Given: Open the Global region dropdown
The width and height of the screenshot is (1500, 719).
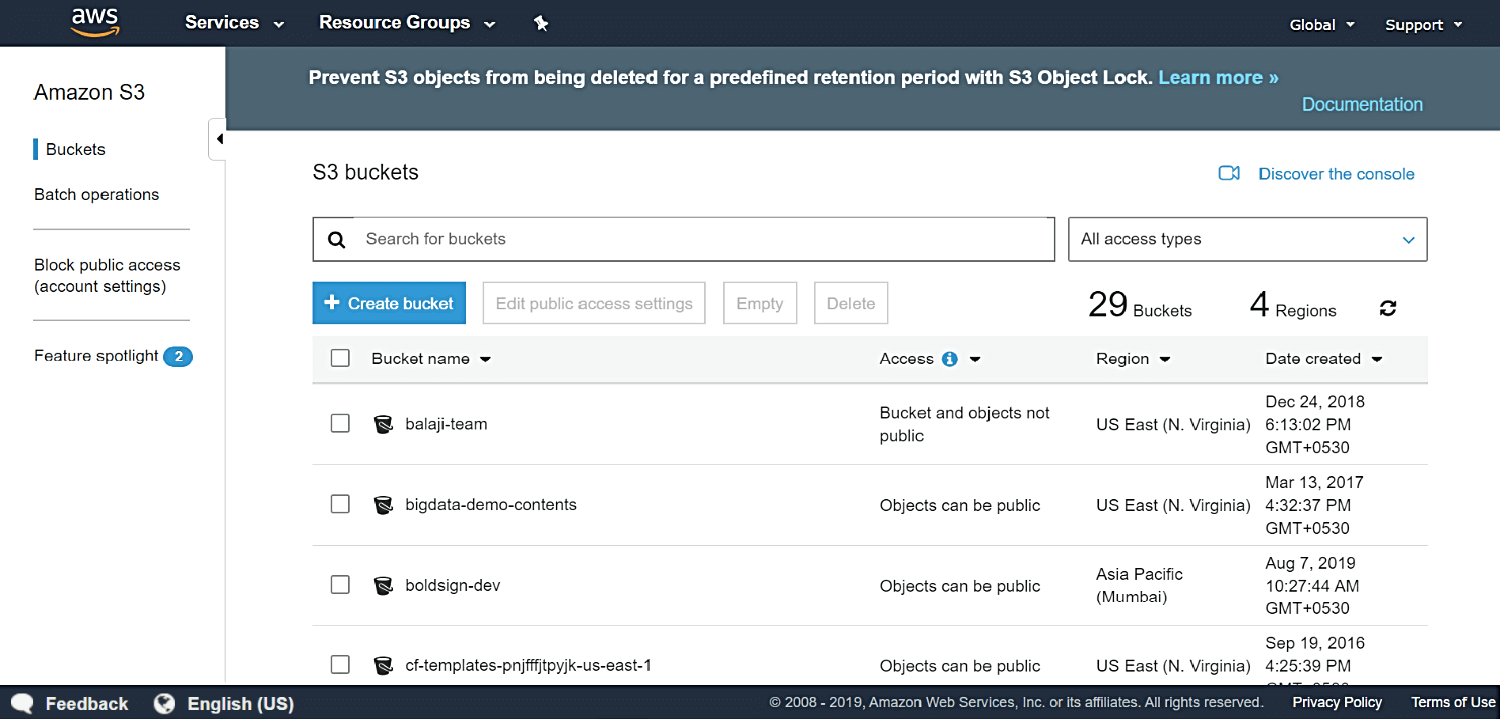Looking at the screenshot, I should tap(1322, 25).
